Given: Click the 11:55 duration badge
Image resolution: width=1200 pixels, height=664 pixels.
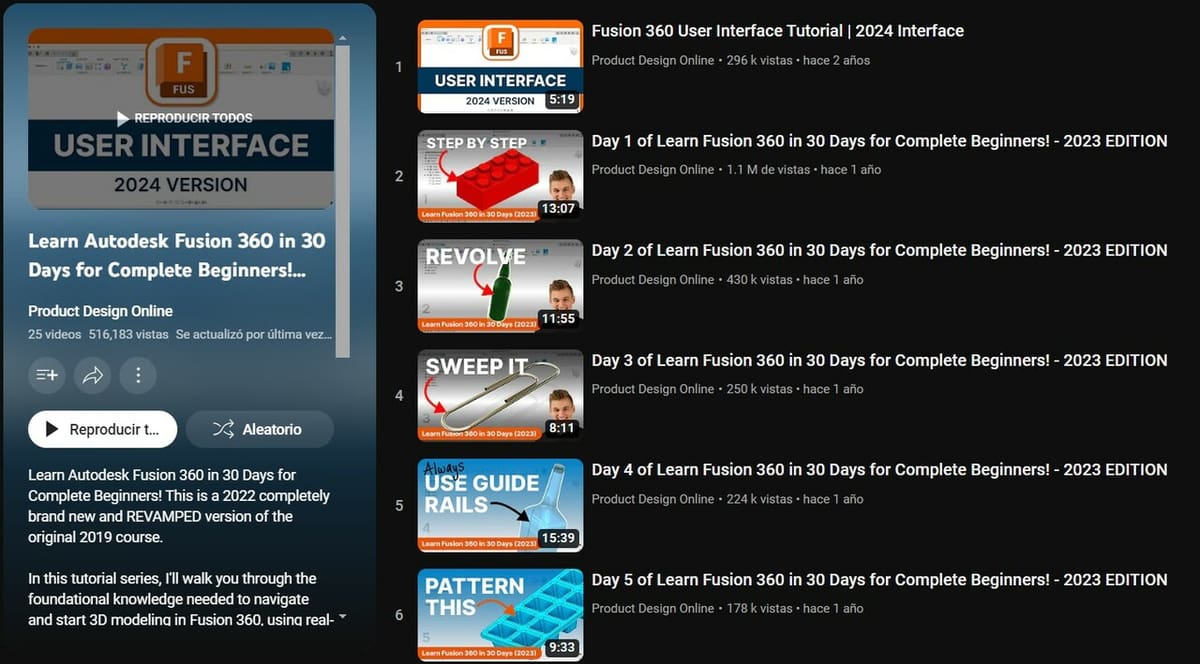Looking at the screenshot, I should (x=557, y=319).
